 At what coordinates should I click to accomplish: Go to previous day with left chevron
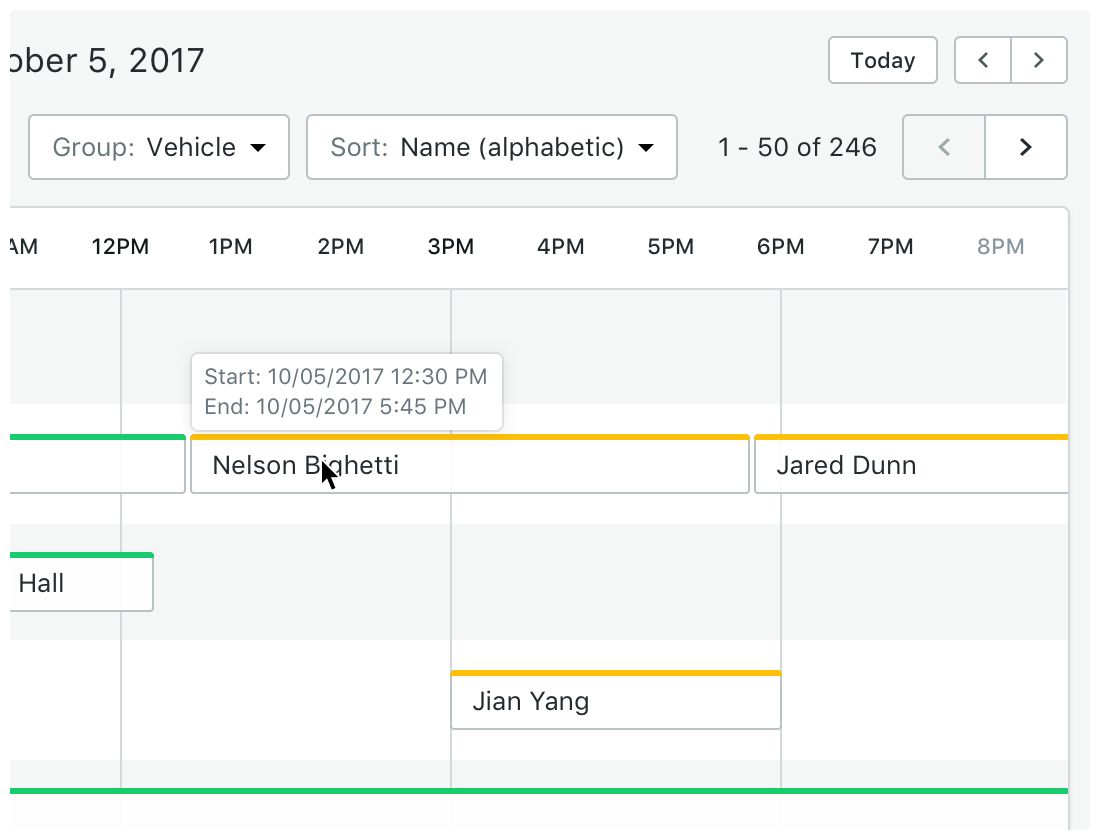(983, 60)
